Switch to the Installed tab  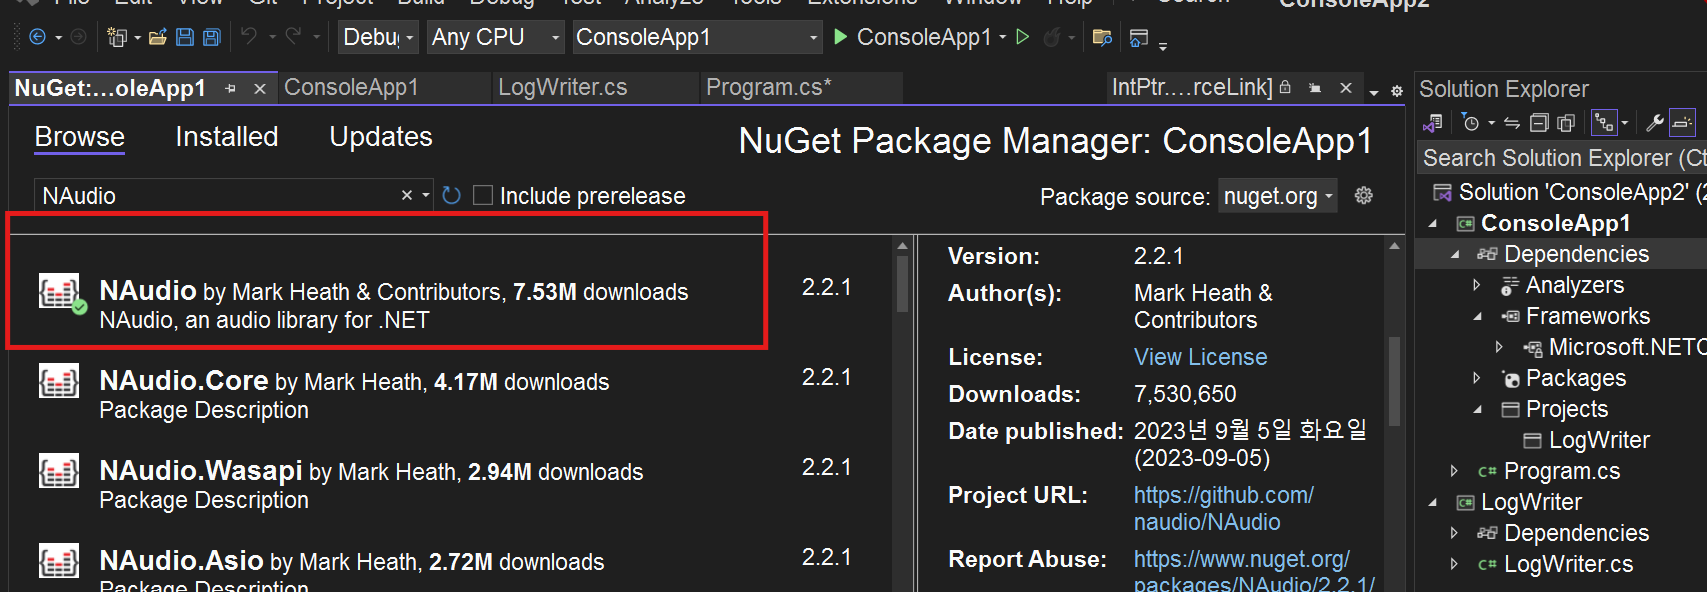pyautogui.click(x=227, y=136)
